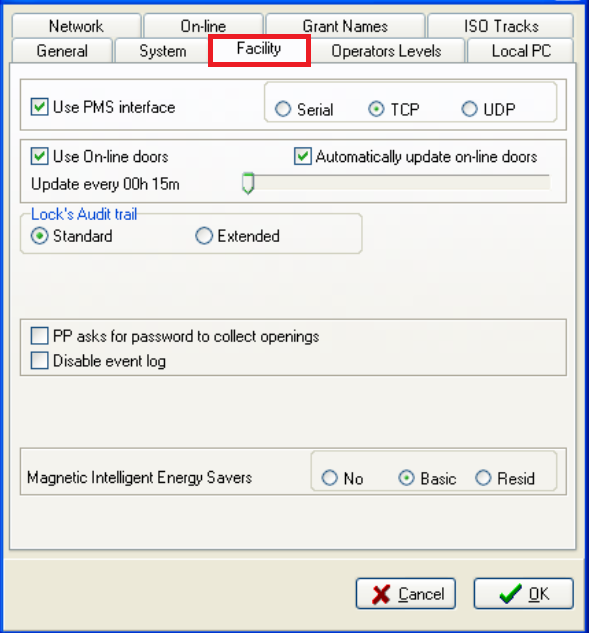This screenshot has height=633, width=589.
Task: Click the Update every 00h 15m label
Action: [x=105, y=184]
